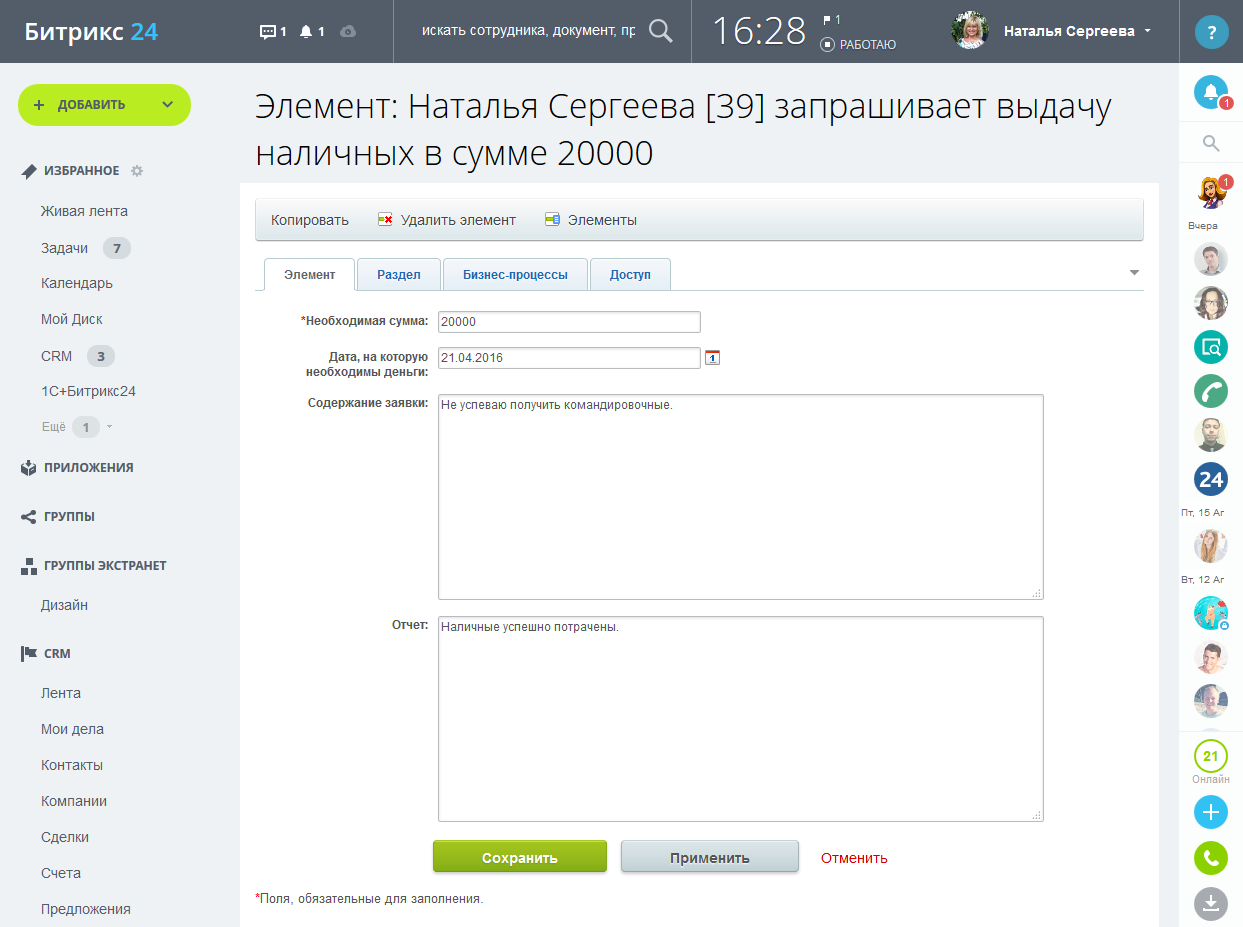Open the blue 24 chat icon

[x=1211, y=479]
